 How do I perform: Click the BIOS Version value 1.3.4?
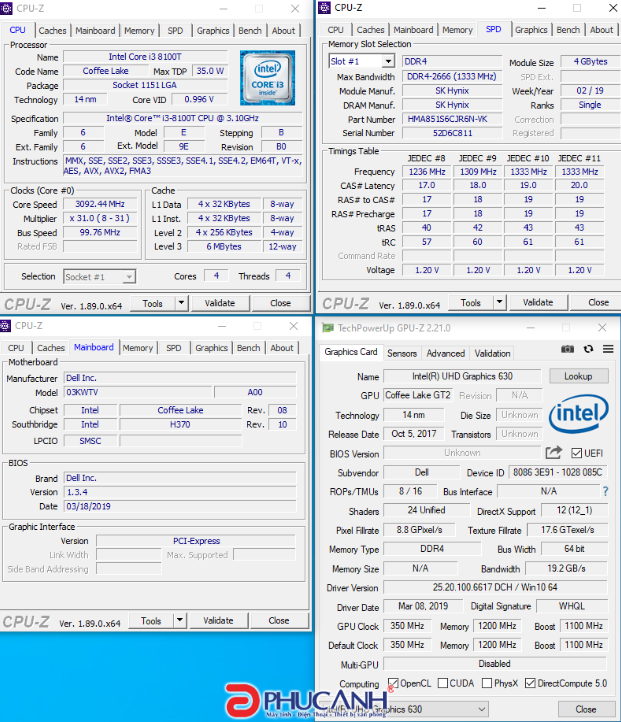pyautogui.click(x=180, y=492)
